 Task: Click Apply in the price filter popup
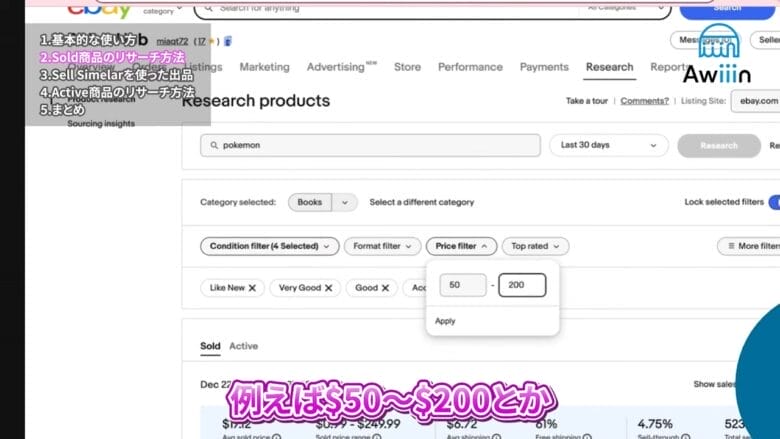[x=445, y=321]
